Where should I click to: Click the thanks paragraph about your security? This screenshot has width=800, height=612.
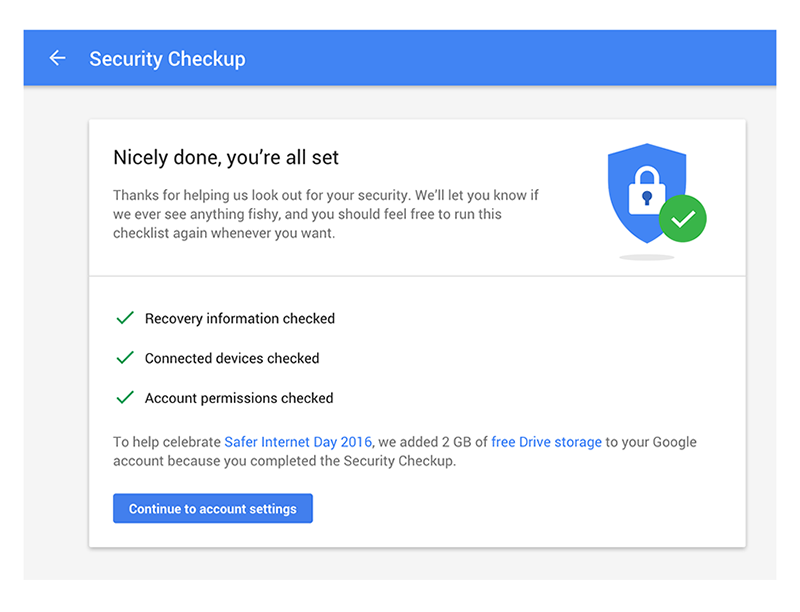(x=326, y=214)
